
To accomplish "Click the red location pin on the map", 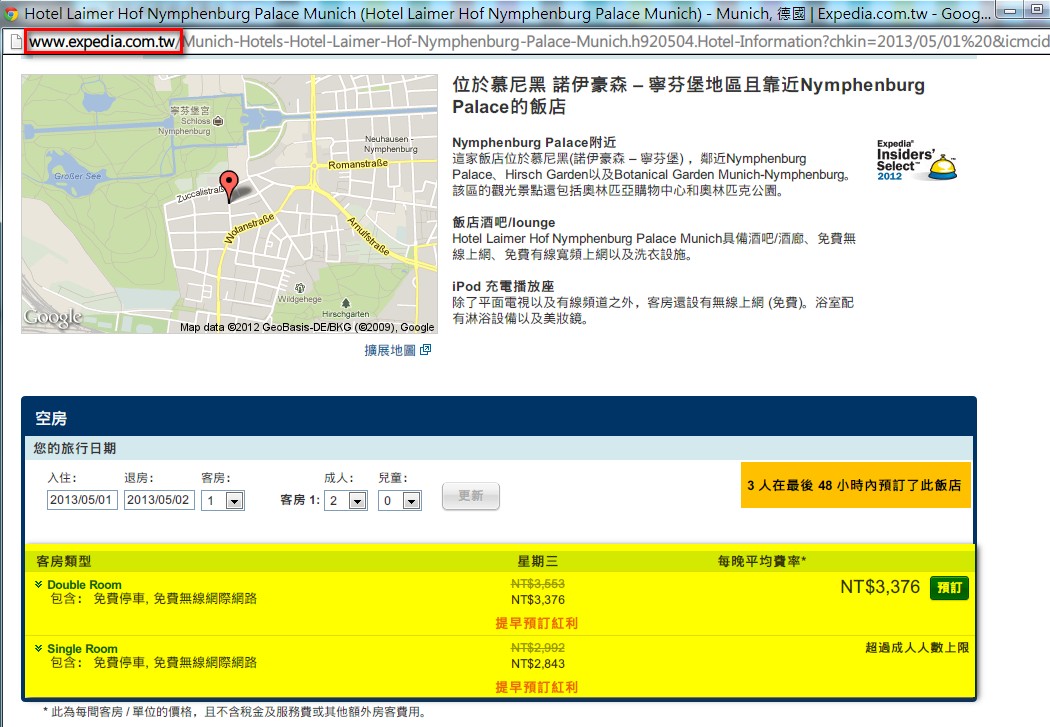I will tap(229, 186).
